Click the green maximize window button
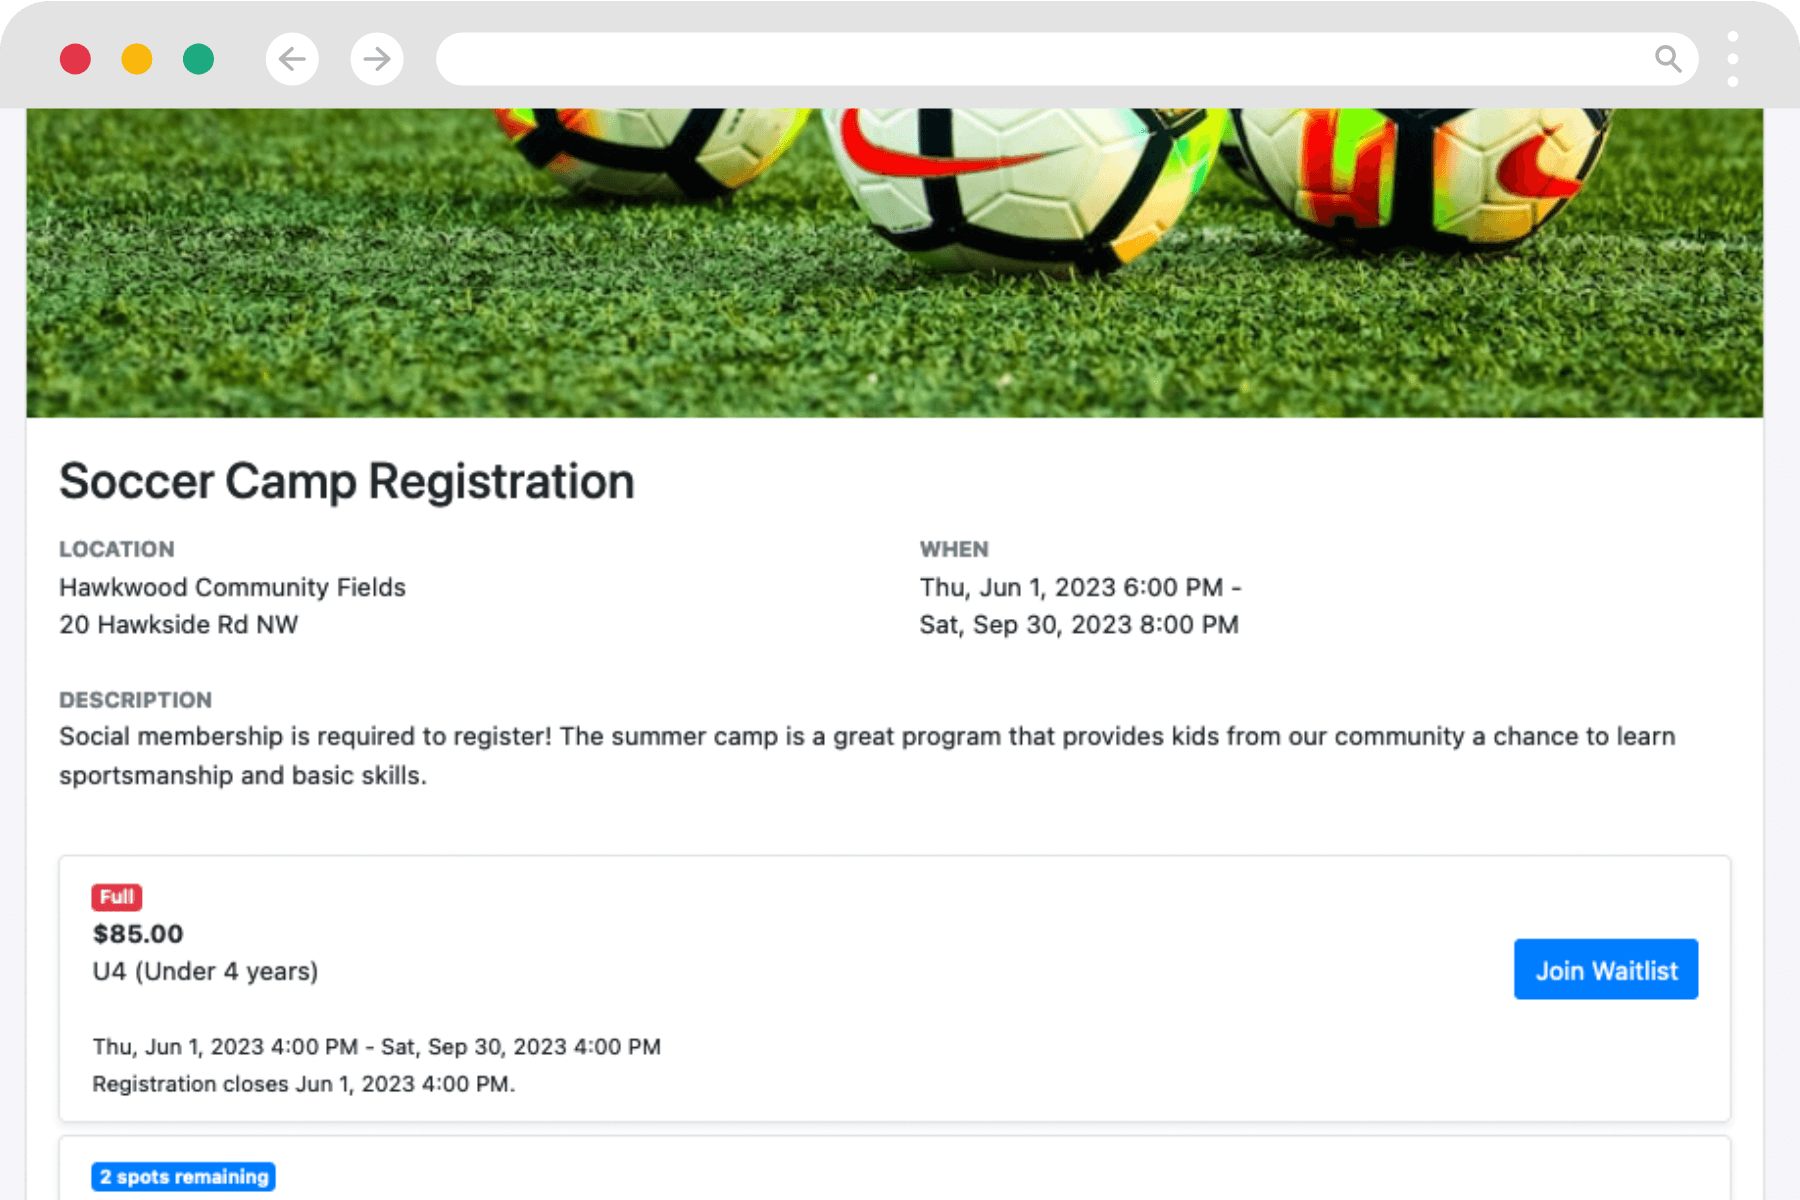 coord(198,59)
